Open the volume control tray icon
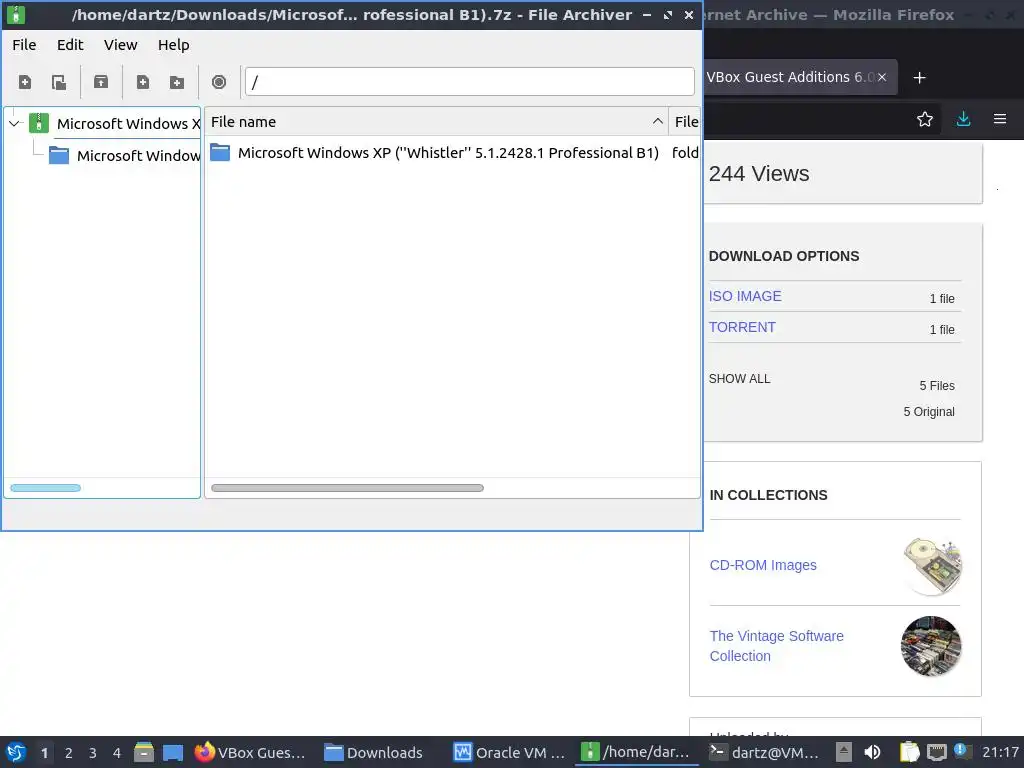The height and width of the screenshot is (768, 1024). click(872, 752)
